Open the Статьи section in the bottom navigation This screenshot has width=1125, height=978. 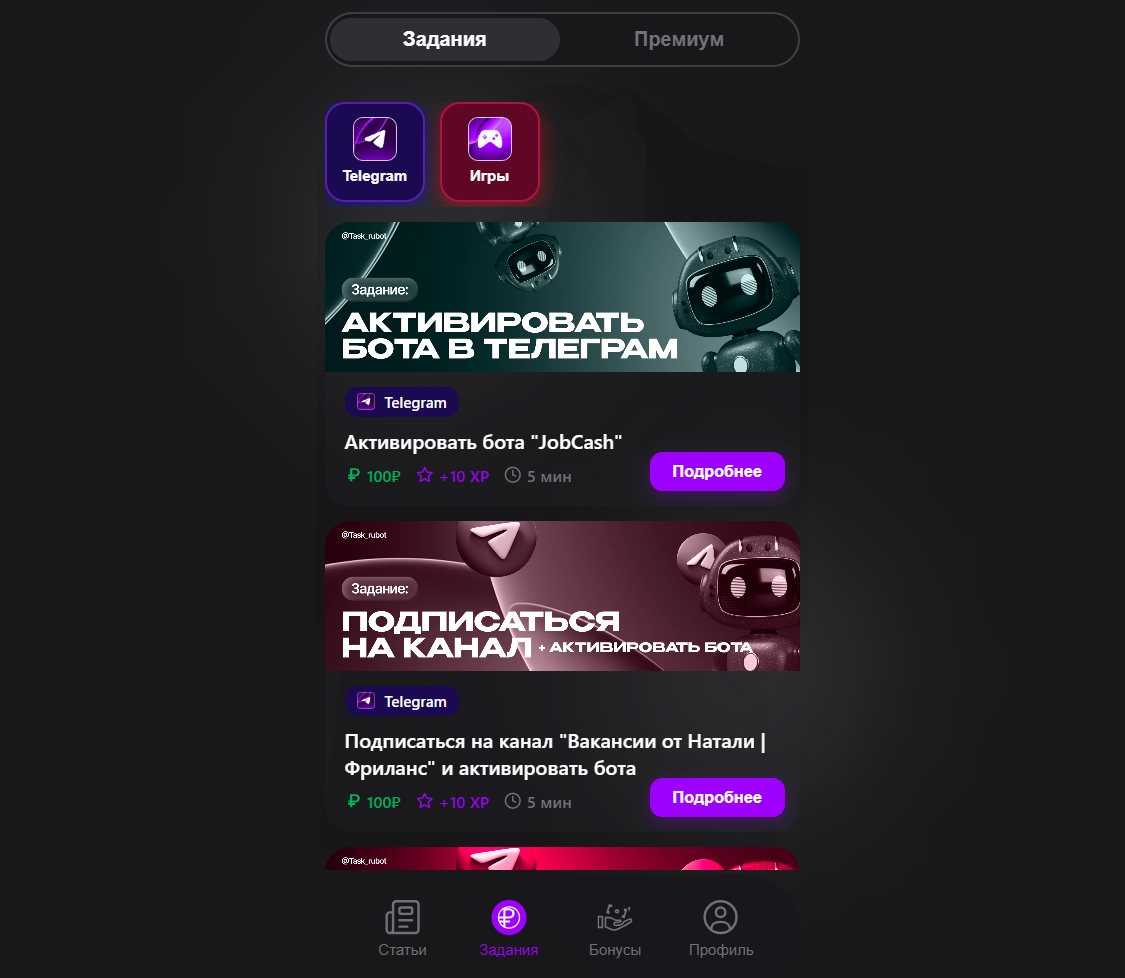point(402,928)
